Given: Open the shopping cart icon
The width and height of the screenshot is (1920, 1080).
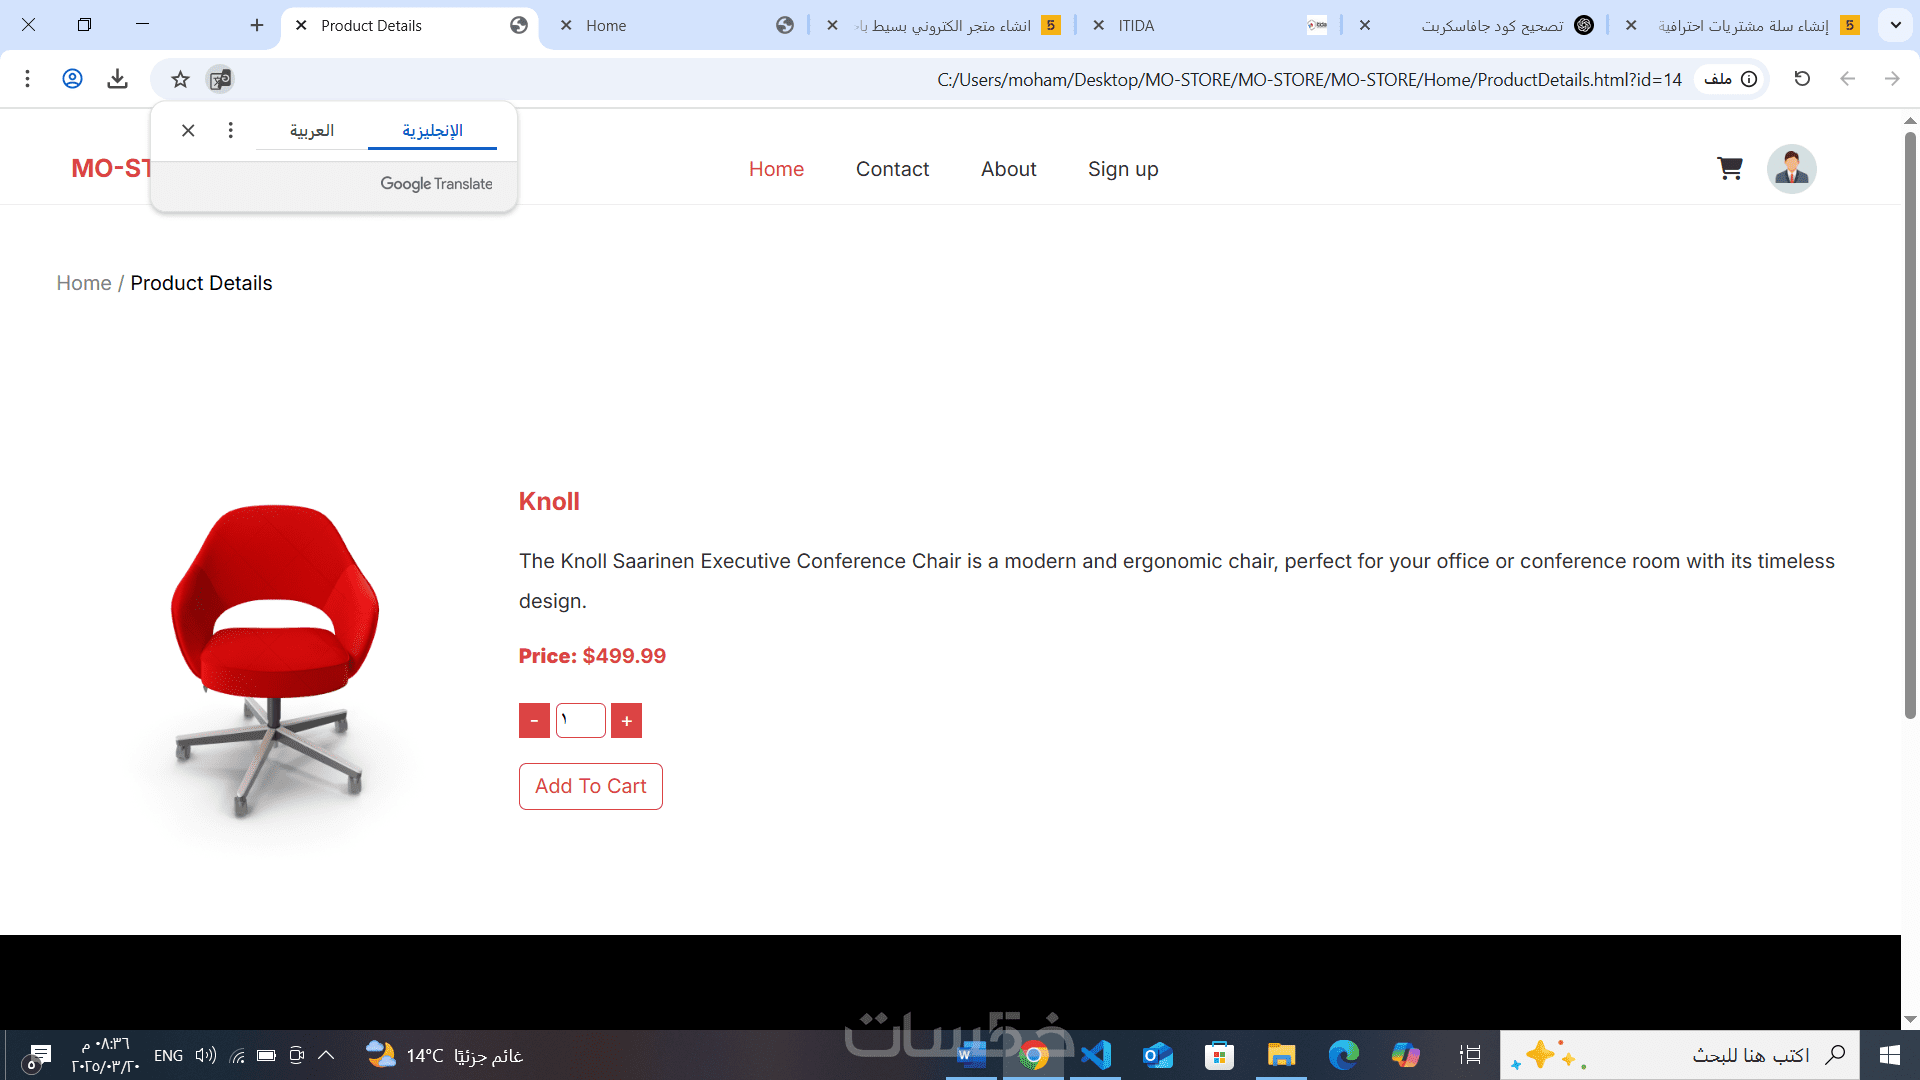Looking at the screenshot, I should [1729, 168].
